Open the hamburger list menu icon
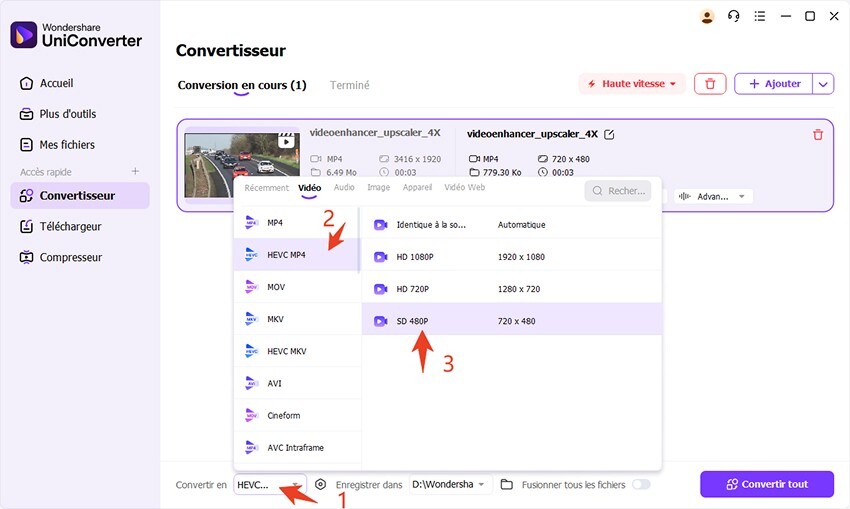Image resolution: width=850 pixels, height=509 pixels. click(760, 16)
